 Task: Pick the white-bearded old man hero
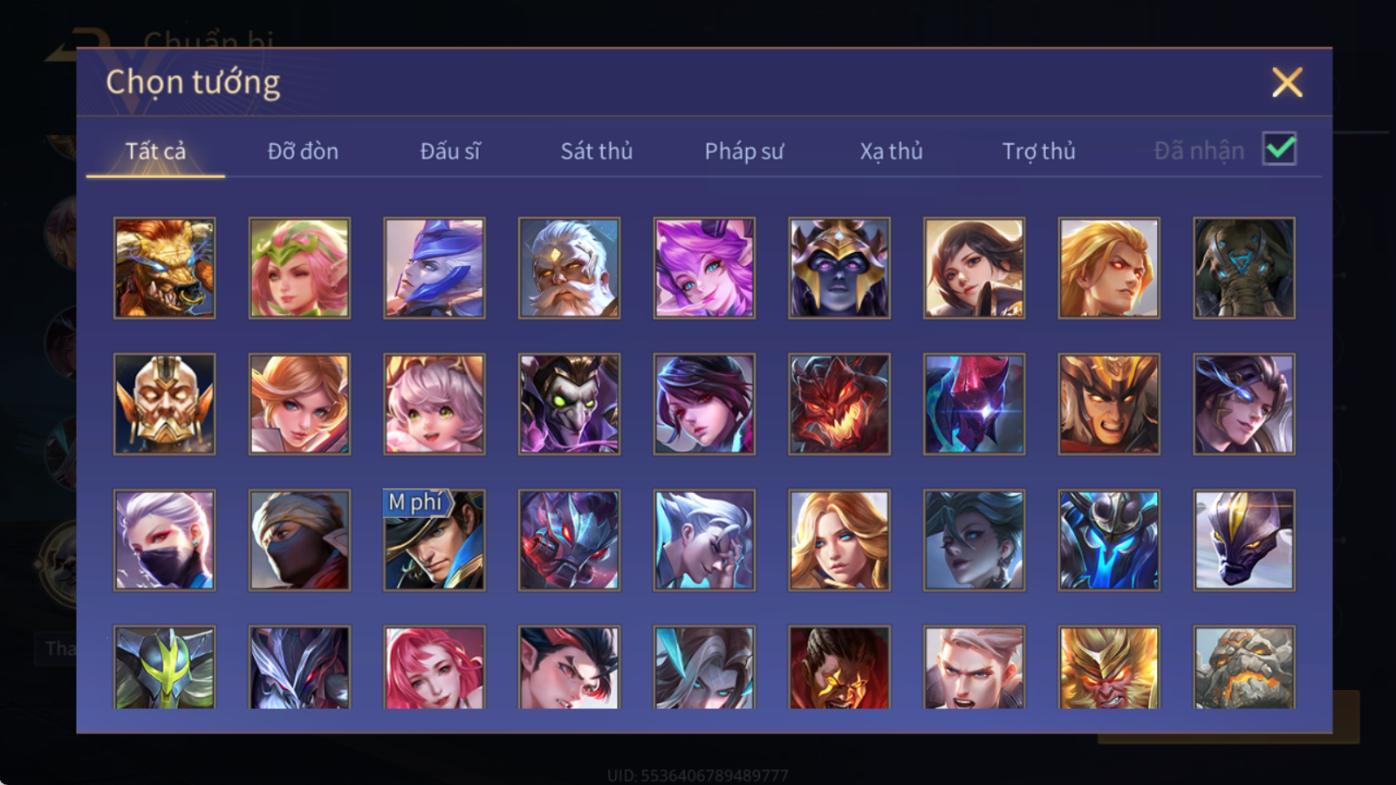(569, 268)
